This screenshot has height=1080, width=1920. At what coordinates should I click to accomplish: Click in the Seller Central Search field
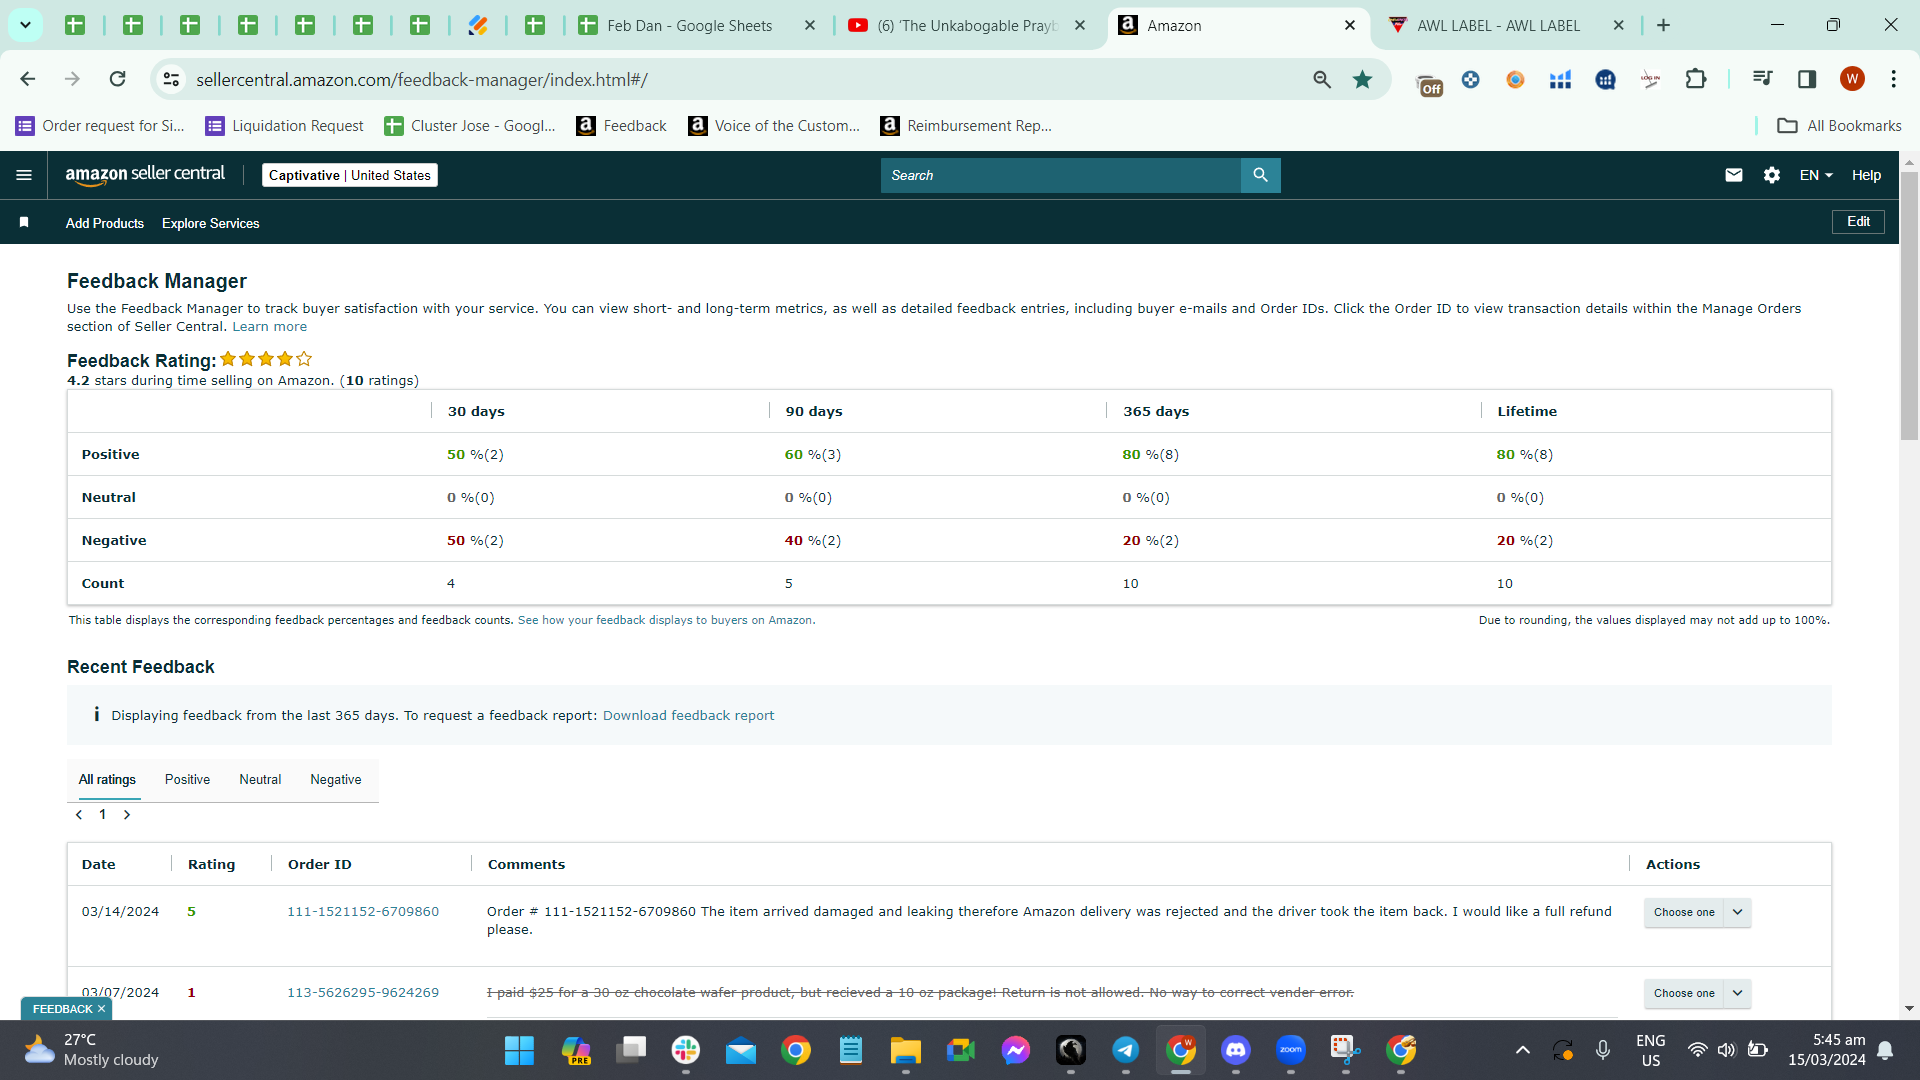pos(1060,175)
